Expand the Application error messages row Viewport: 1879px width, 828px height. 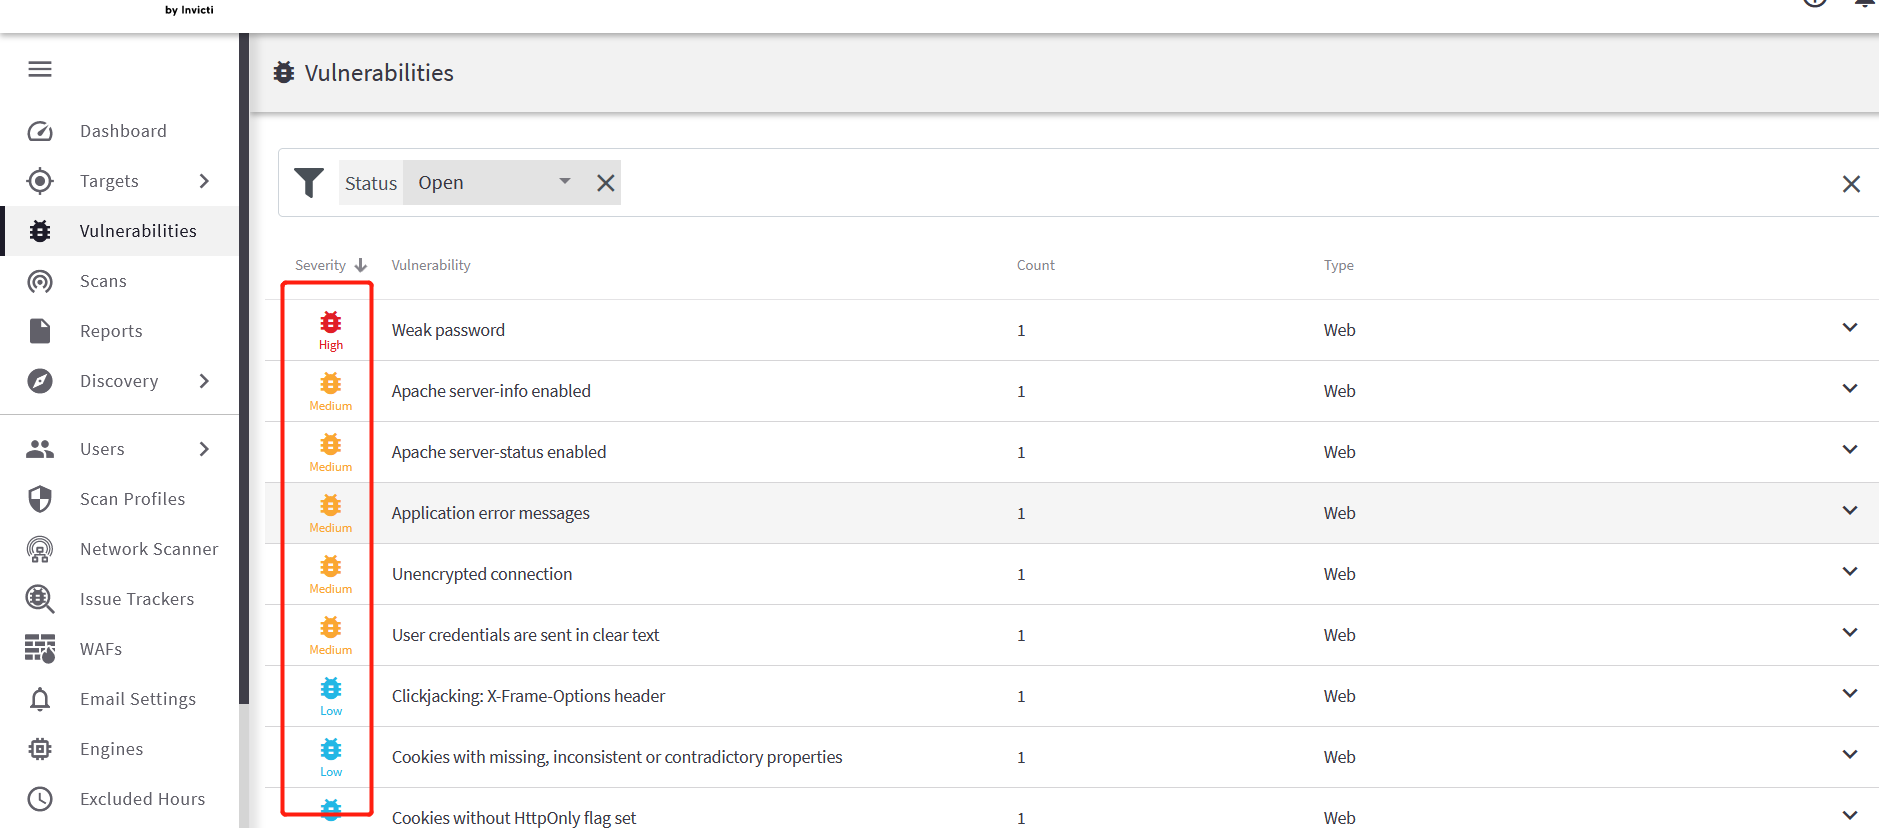1850,511
